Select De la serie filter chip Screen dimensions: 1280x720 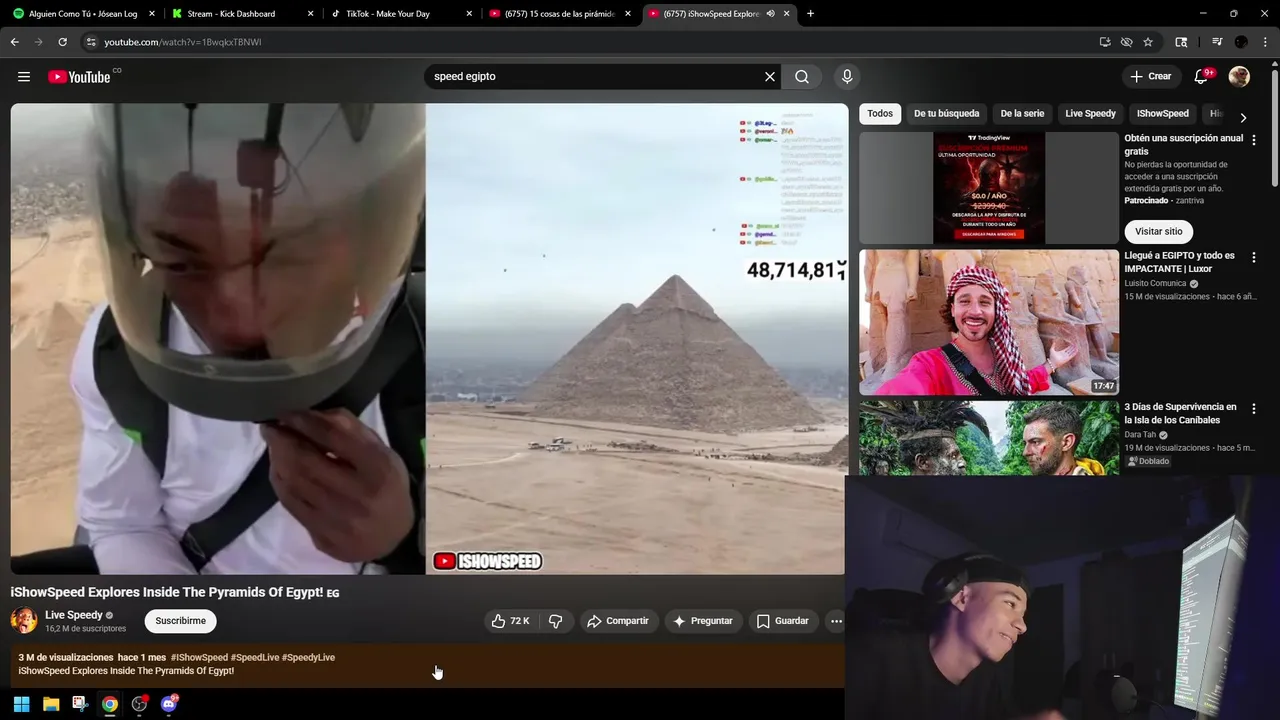click(x=1022, y=114)
